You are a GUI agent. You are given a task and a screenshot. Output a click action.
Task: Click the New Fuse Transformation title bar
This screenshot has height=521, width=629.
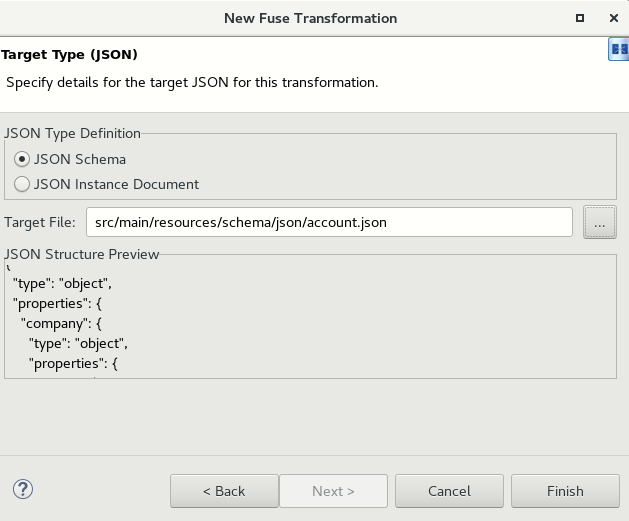pos(310,18)
